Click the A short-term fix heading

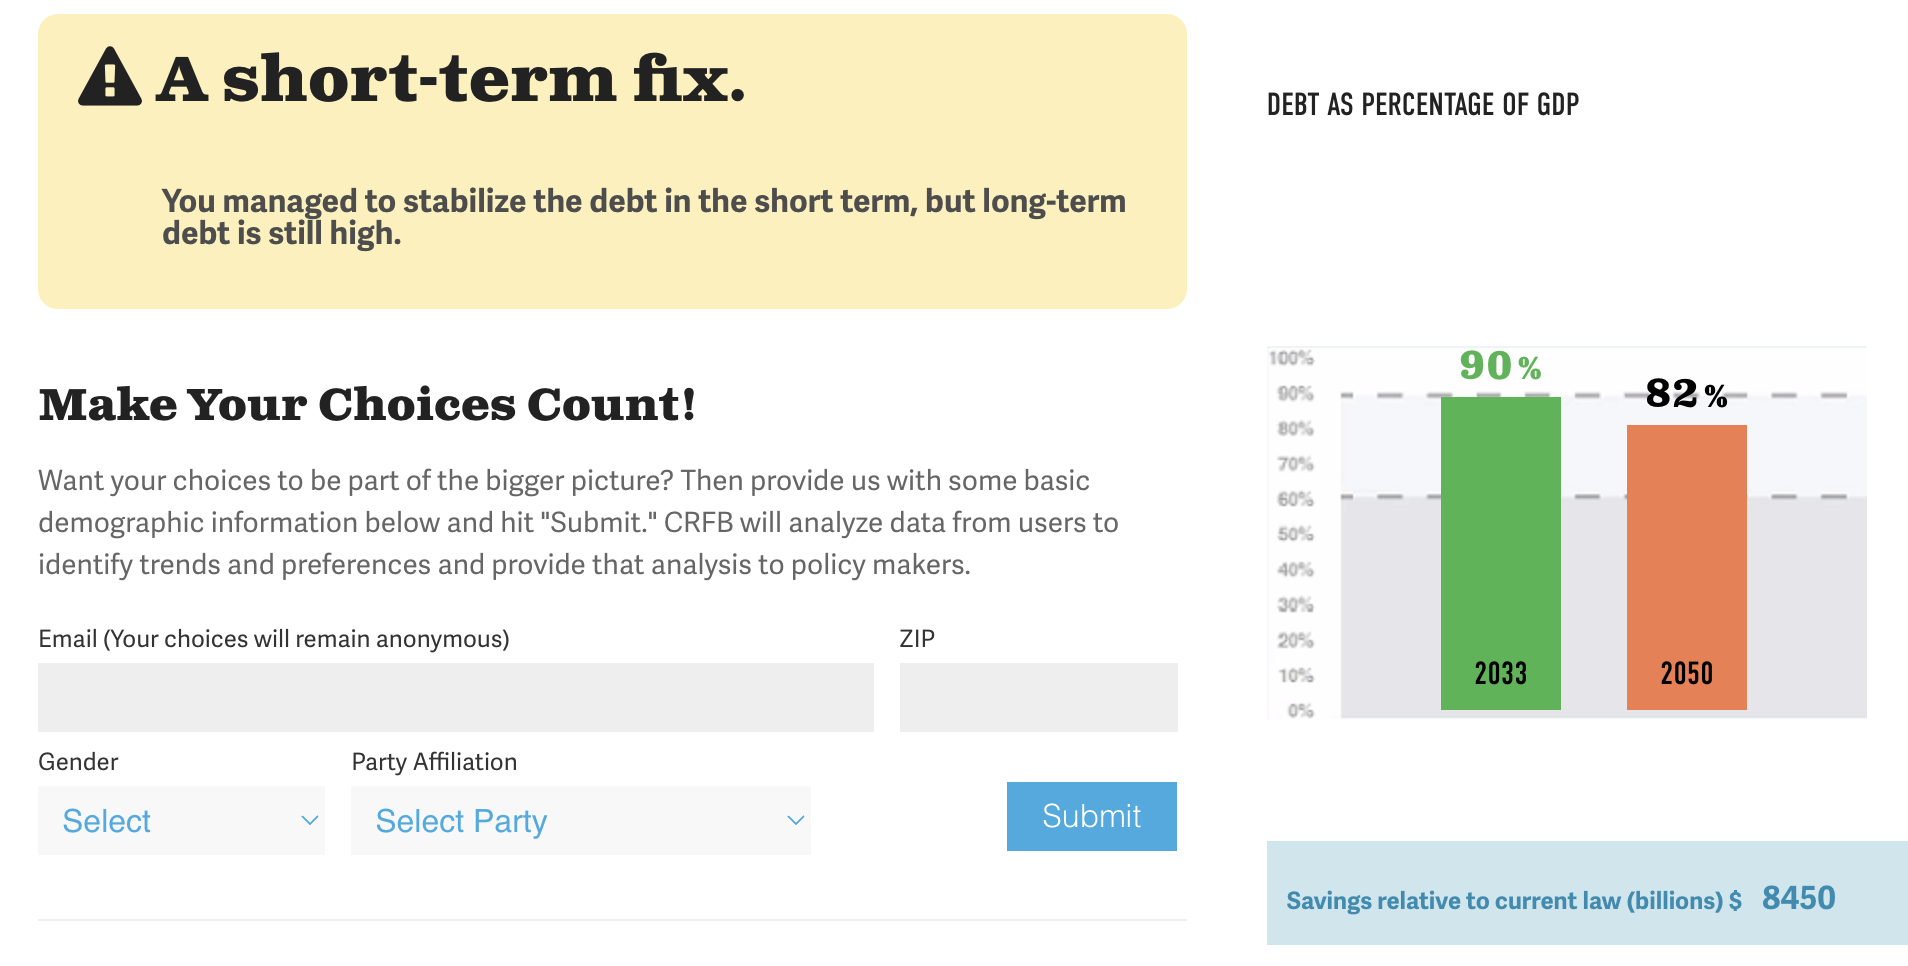tap(450, 80)
